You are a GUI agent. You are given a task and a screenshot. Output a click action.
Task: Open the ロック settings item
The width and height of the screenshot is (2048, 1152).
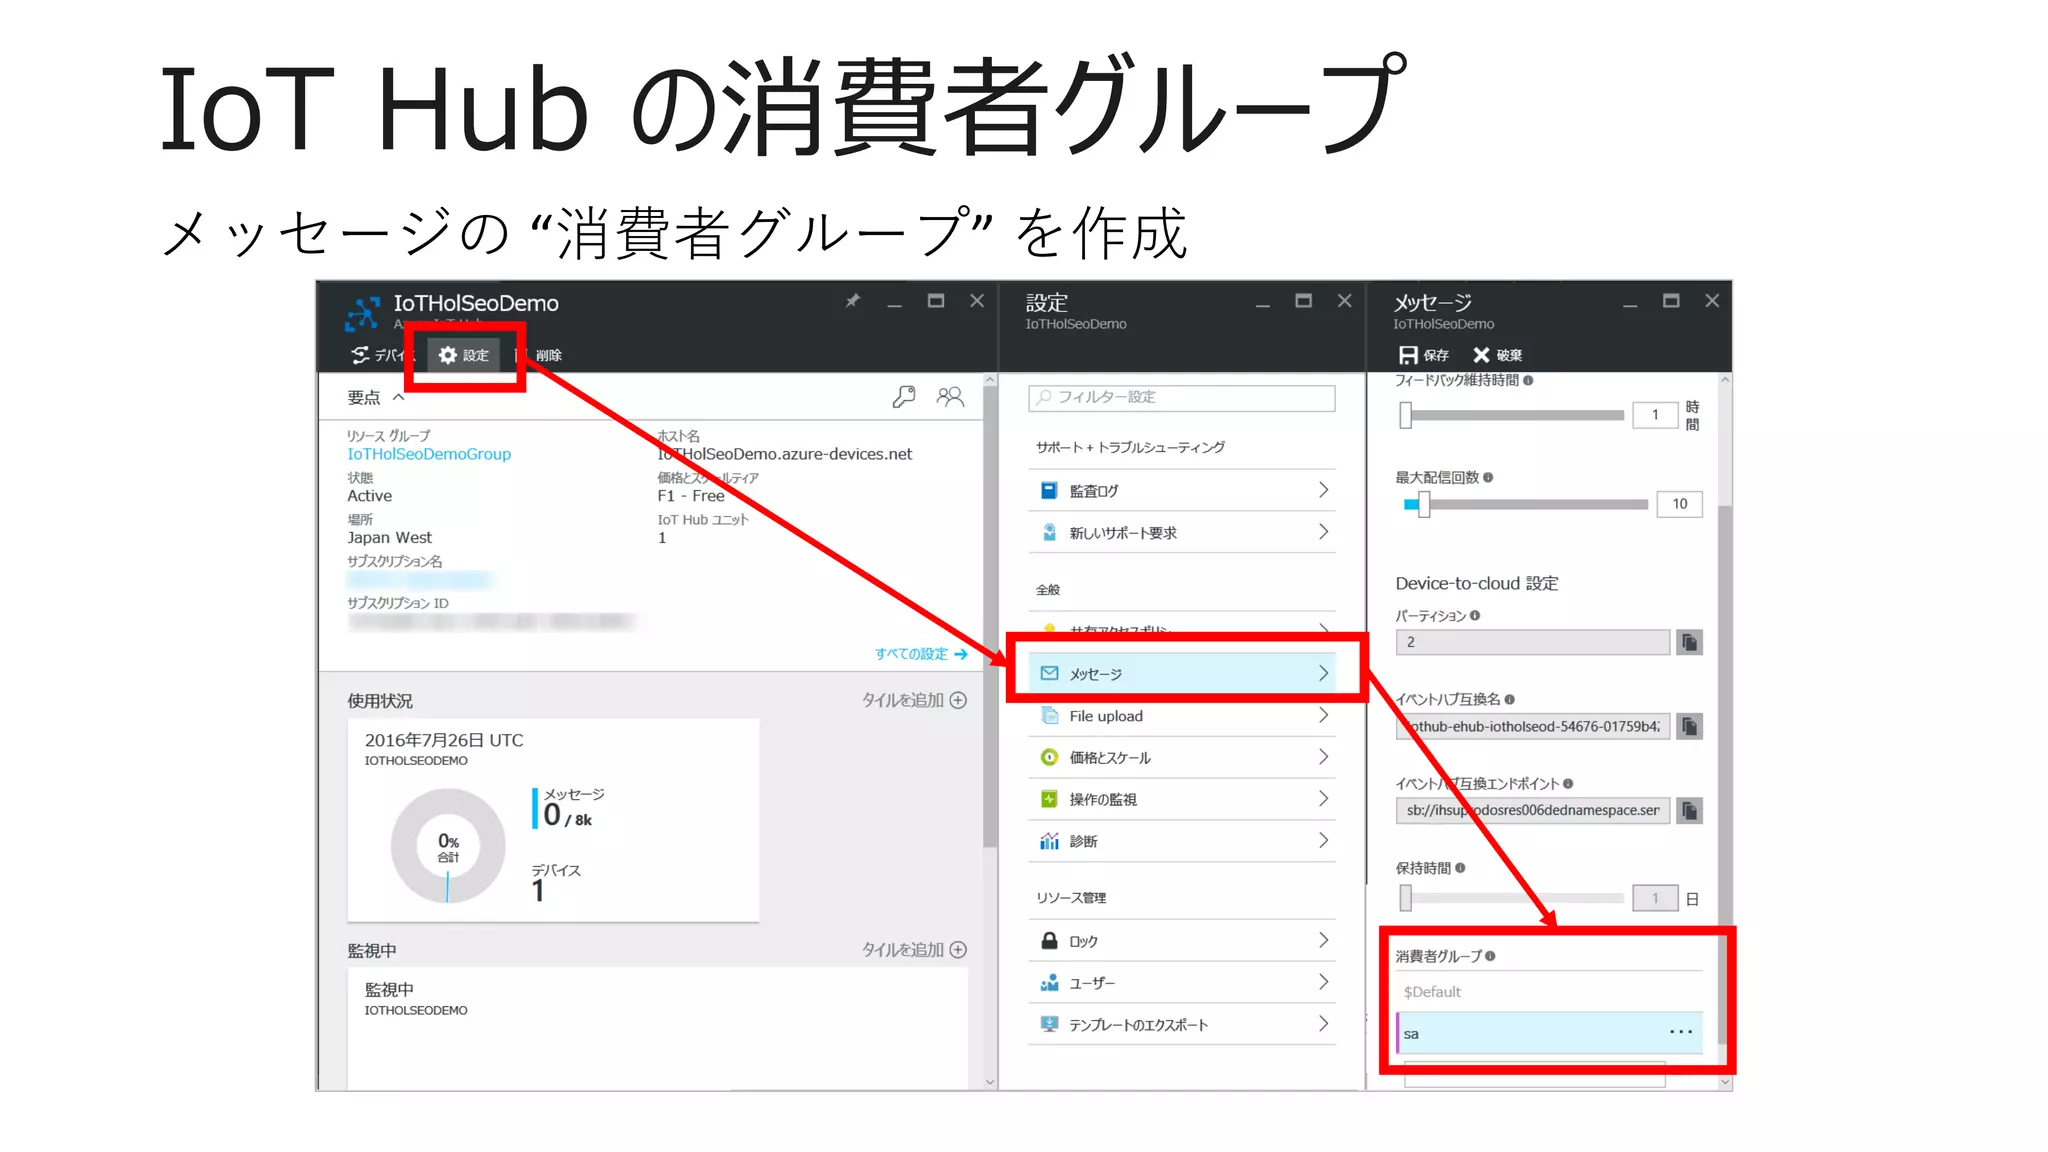pyautogui.click(x=1182, y=941)
